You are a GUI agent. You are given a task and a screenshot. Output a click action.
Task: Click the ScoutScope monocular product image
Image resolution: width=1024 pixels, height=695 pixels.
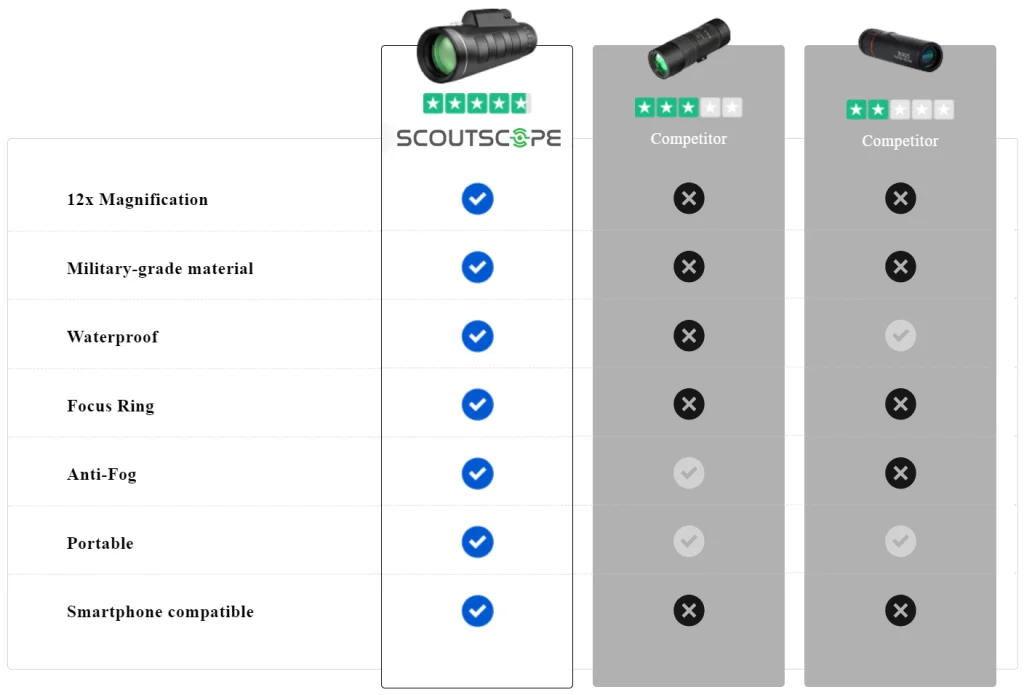tap(477, 46)
